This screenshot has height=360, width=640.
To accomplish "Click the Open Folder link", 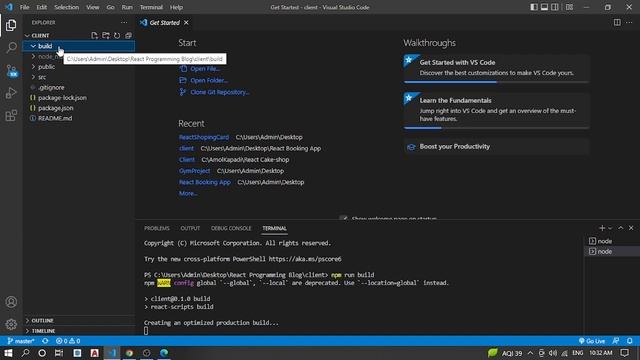I will (x=203, y=80).
